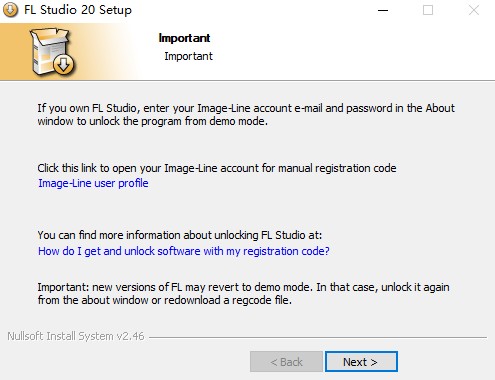Click the FL Studio setup title bar icon
Image resolution: width=495 pixels, height=380 pixels.
10,10
